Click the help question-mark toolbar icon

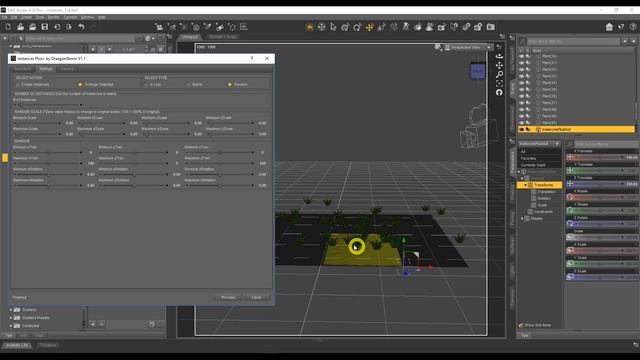tap(633, 27)
